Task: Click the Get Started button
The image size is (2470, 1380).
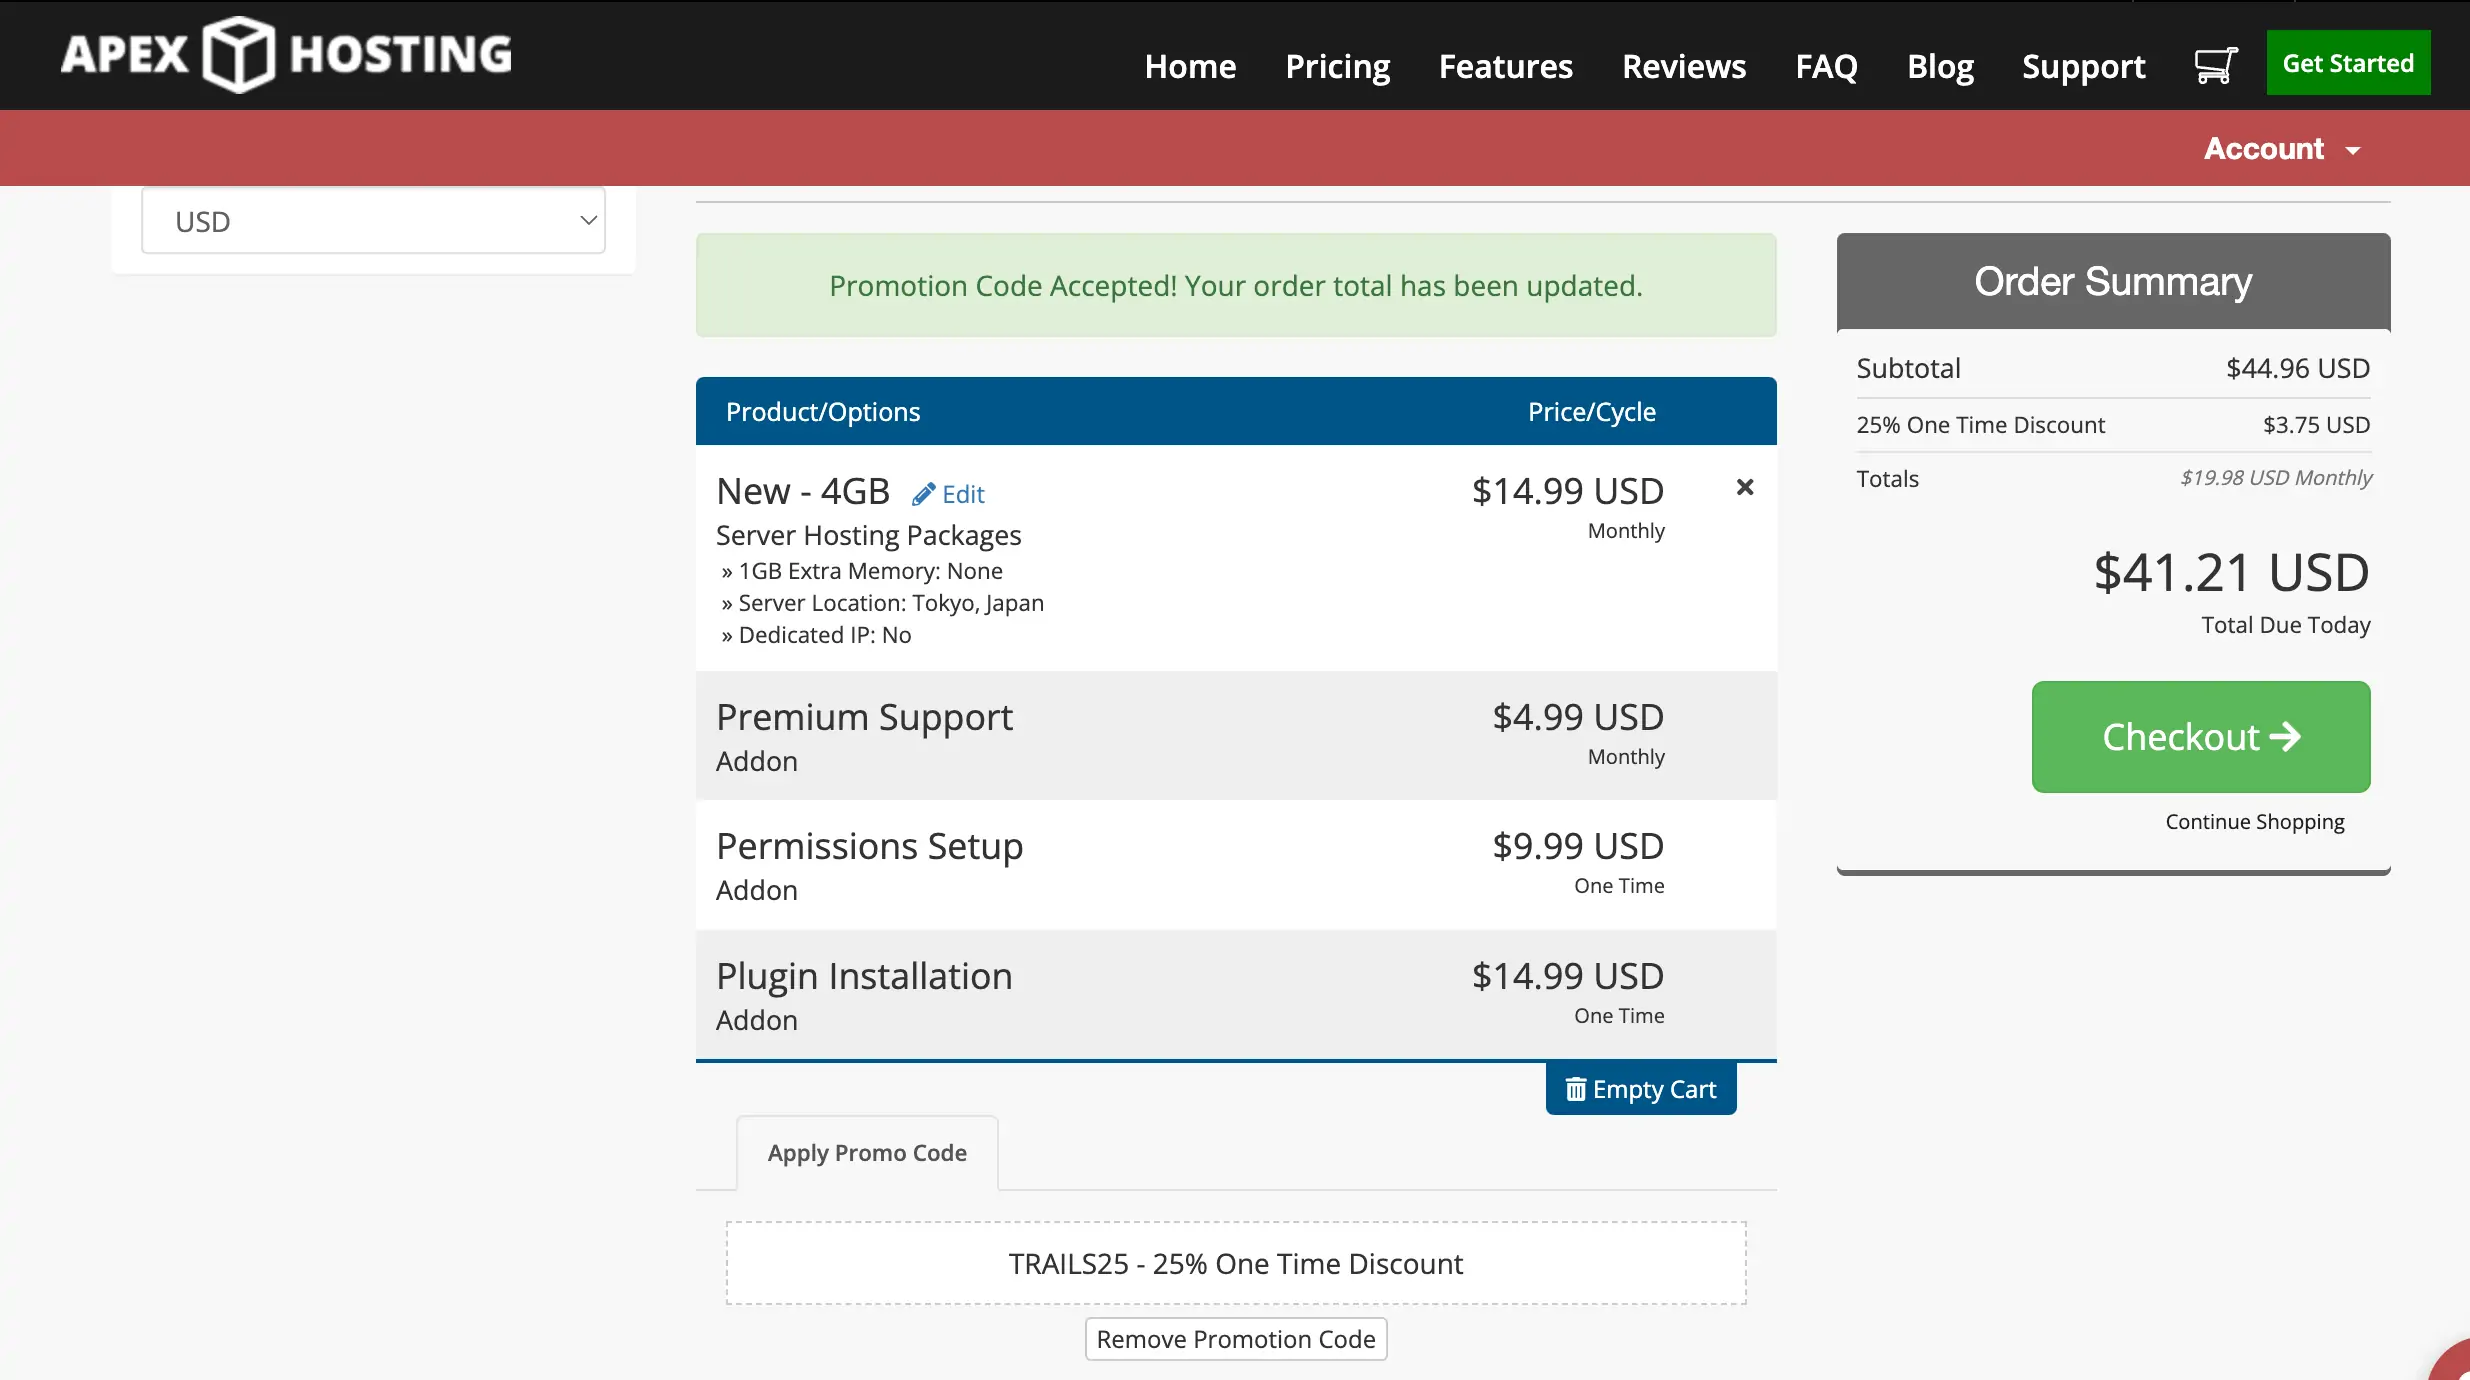Action: coord(2348,63)
